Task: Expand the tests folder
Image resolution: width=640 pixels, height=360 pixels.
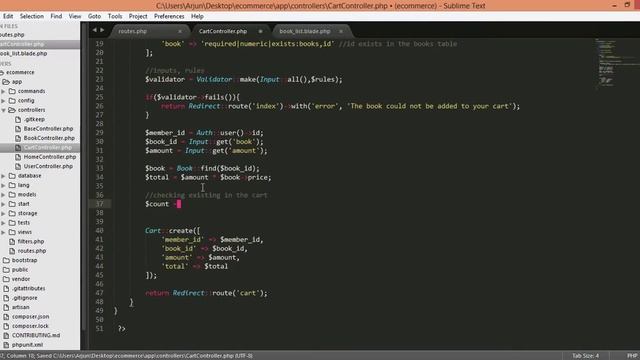Action: pos(4,223)
